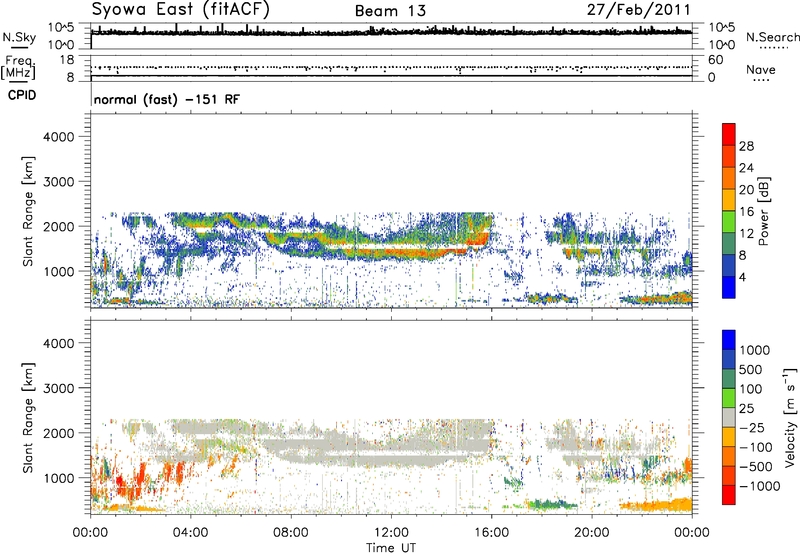Click the strong red power echo near 15:30 UT

[478, 239]
